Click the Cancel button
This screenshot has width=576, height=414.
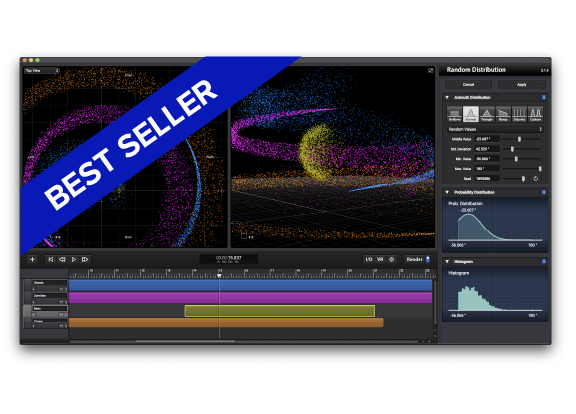468,84
